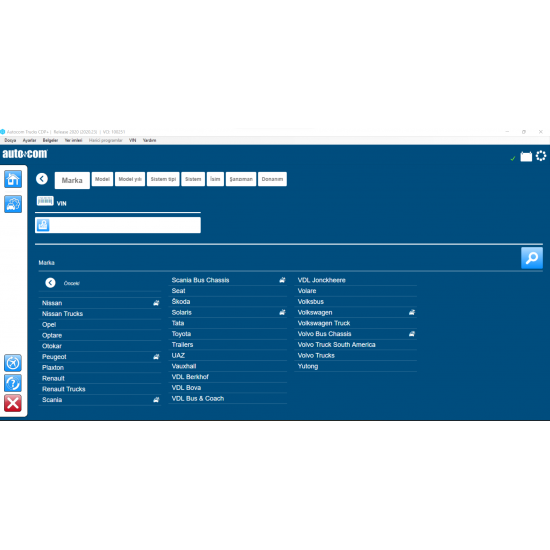Switch to the Model yılı tab

click(x=130, y=179)
